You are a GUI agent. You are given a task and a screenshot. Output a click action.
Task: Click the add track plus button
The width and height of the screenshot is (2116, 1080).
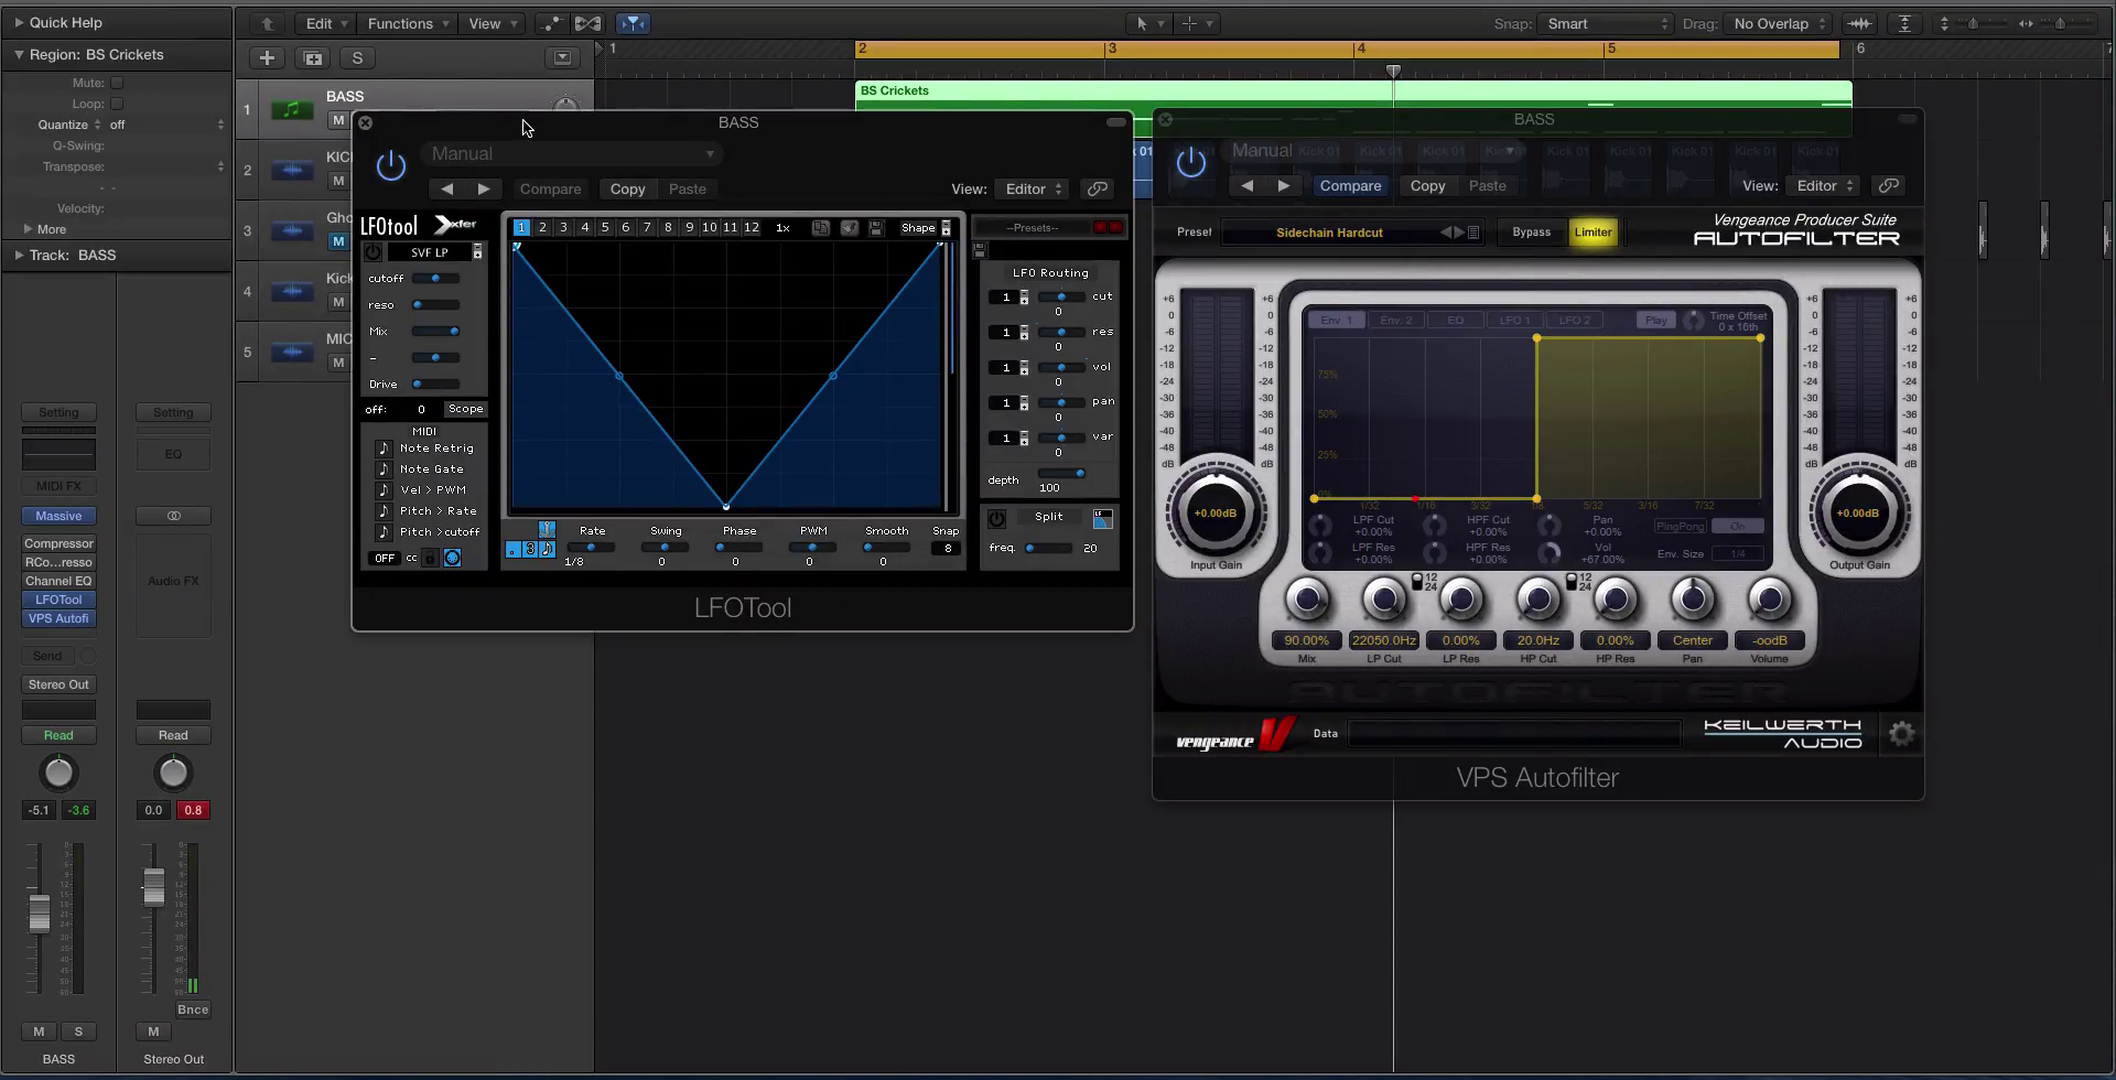click(267, 58)
